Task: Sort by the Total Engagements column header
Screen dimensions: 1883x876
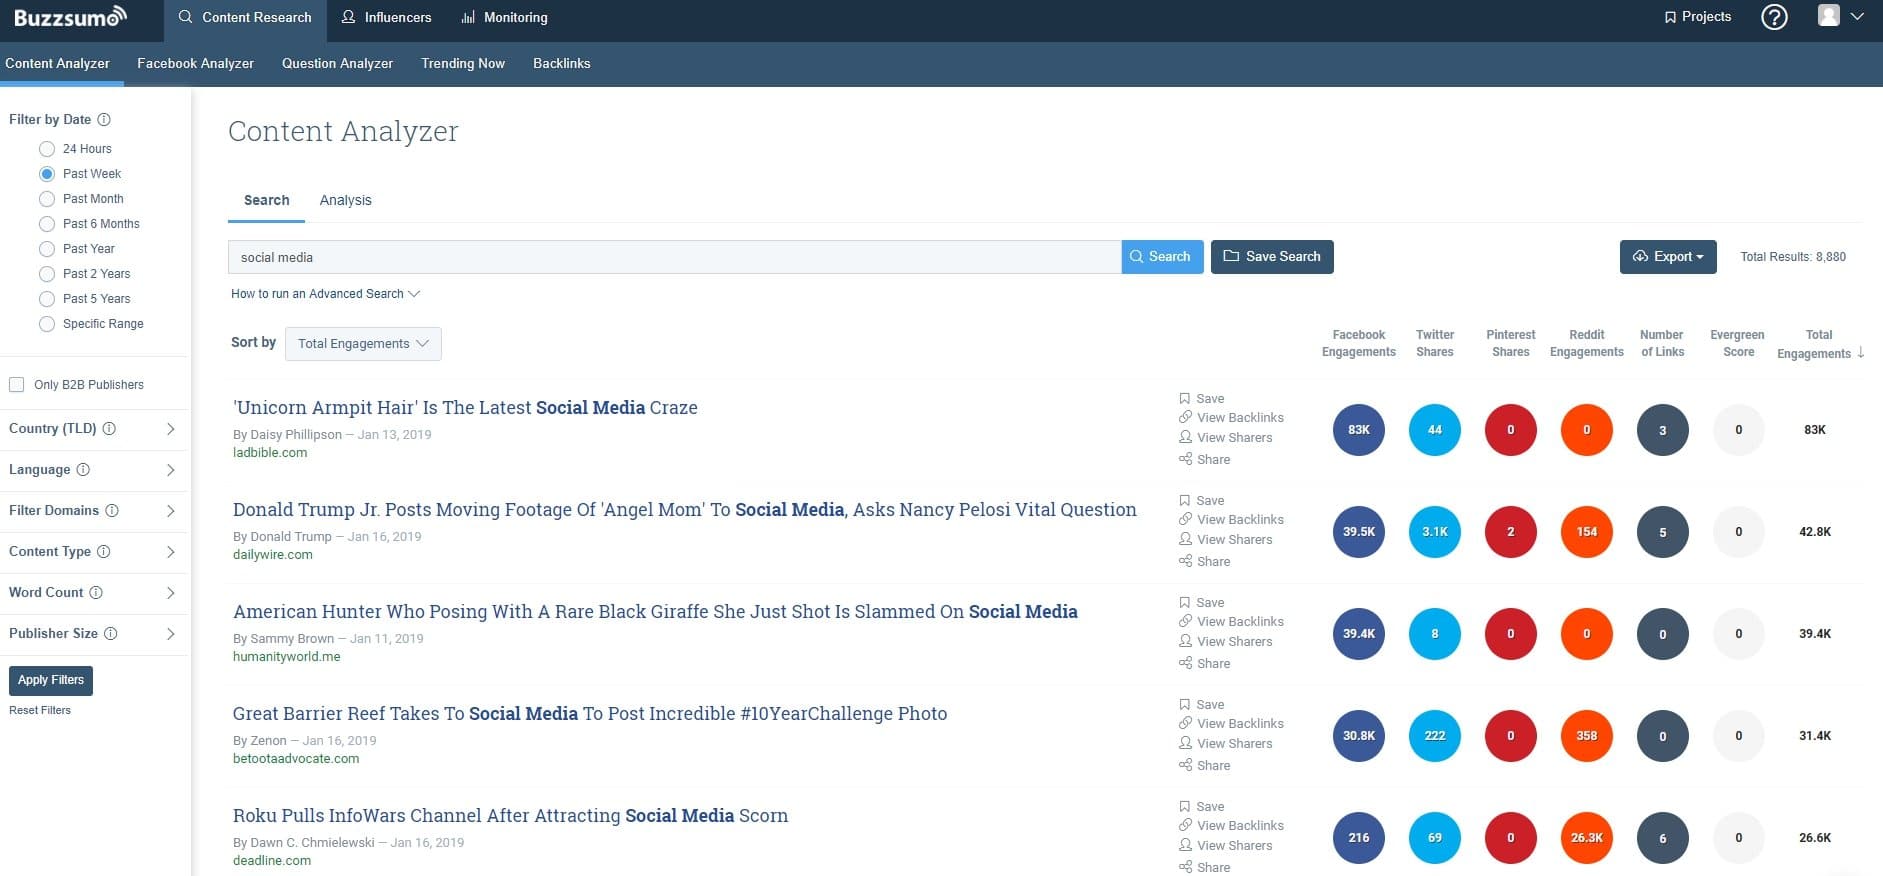Action: [x=1819, y=344]
